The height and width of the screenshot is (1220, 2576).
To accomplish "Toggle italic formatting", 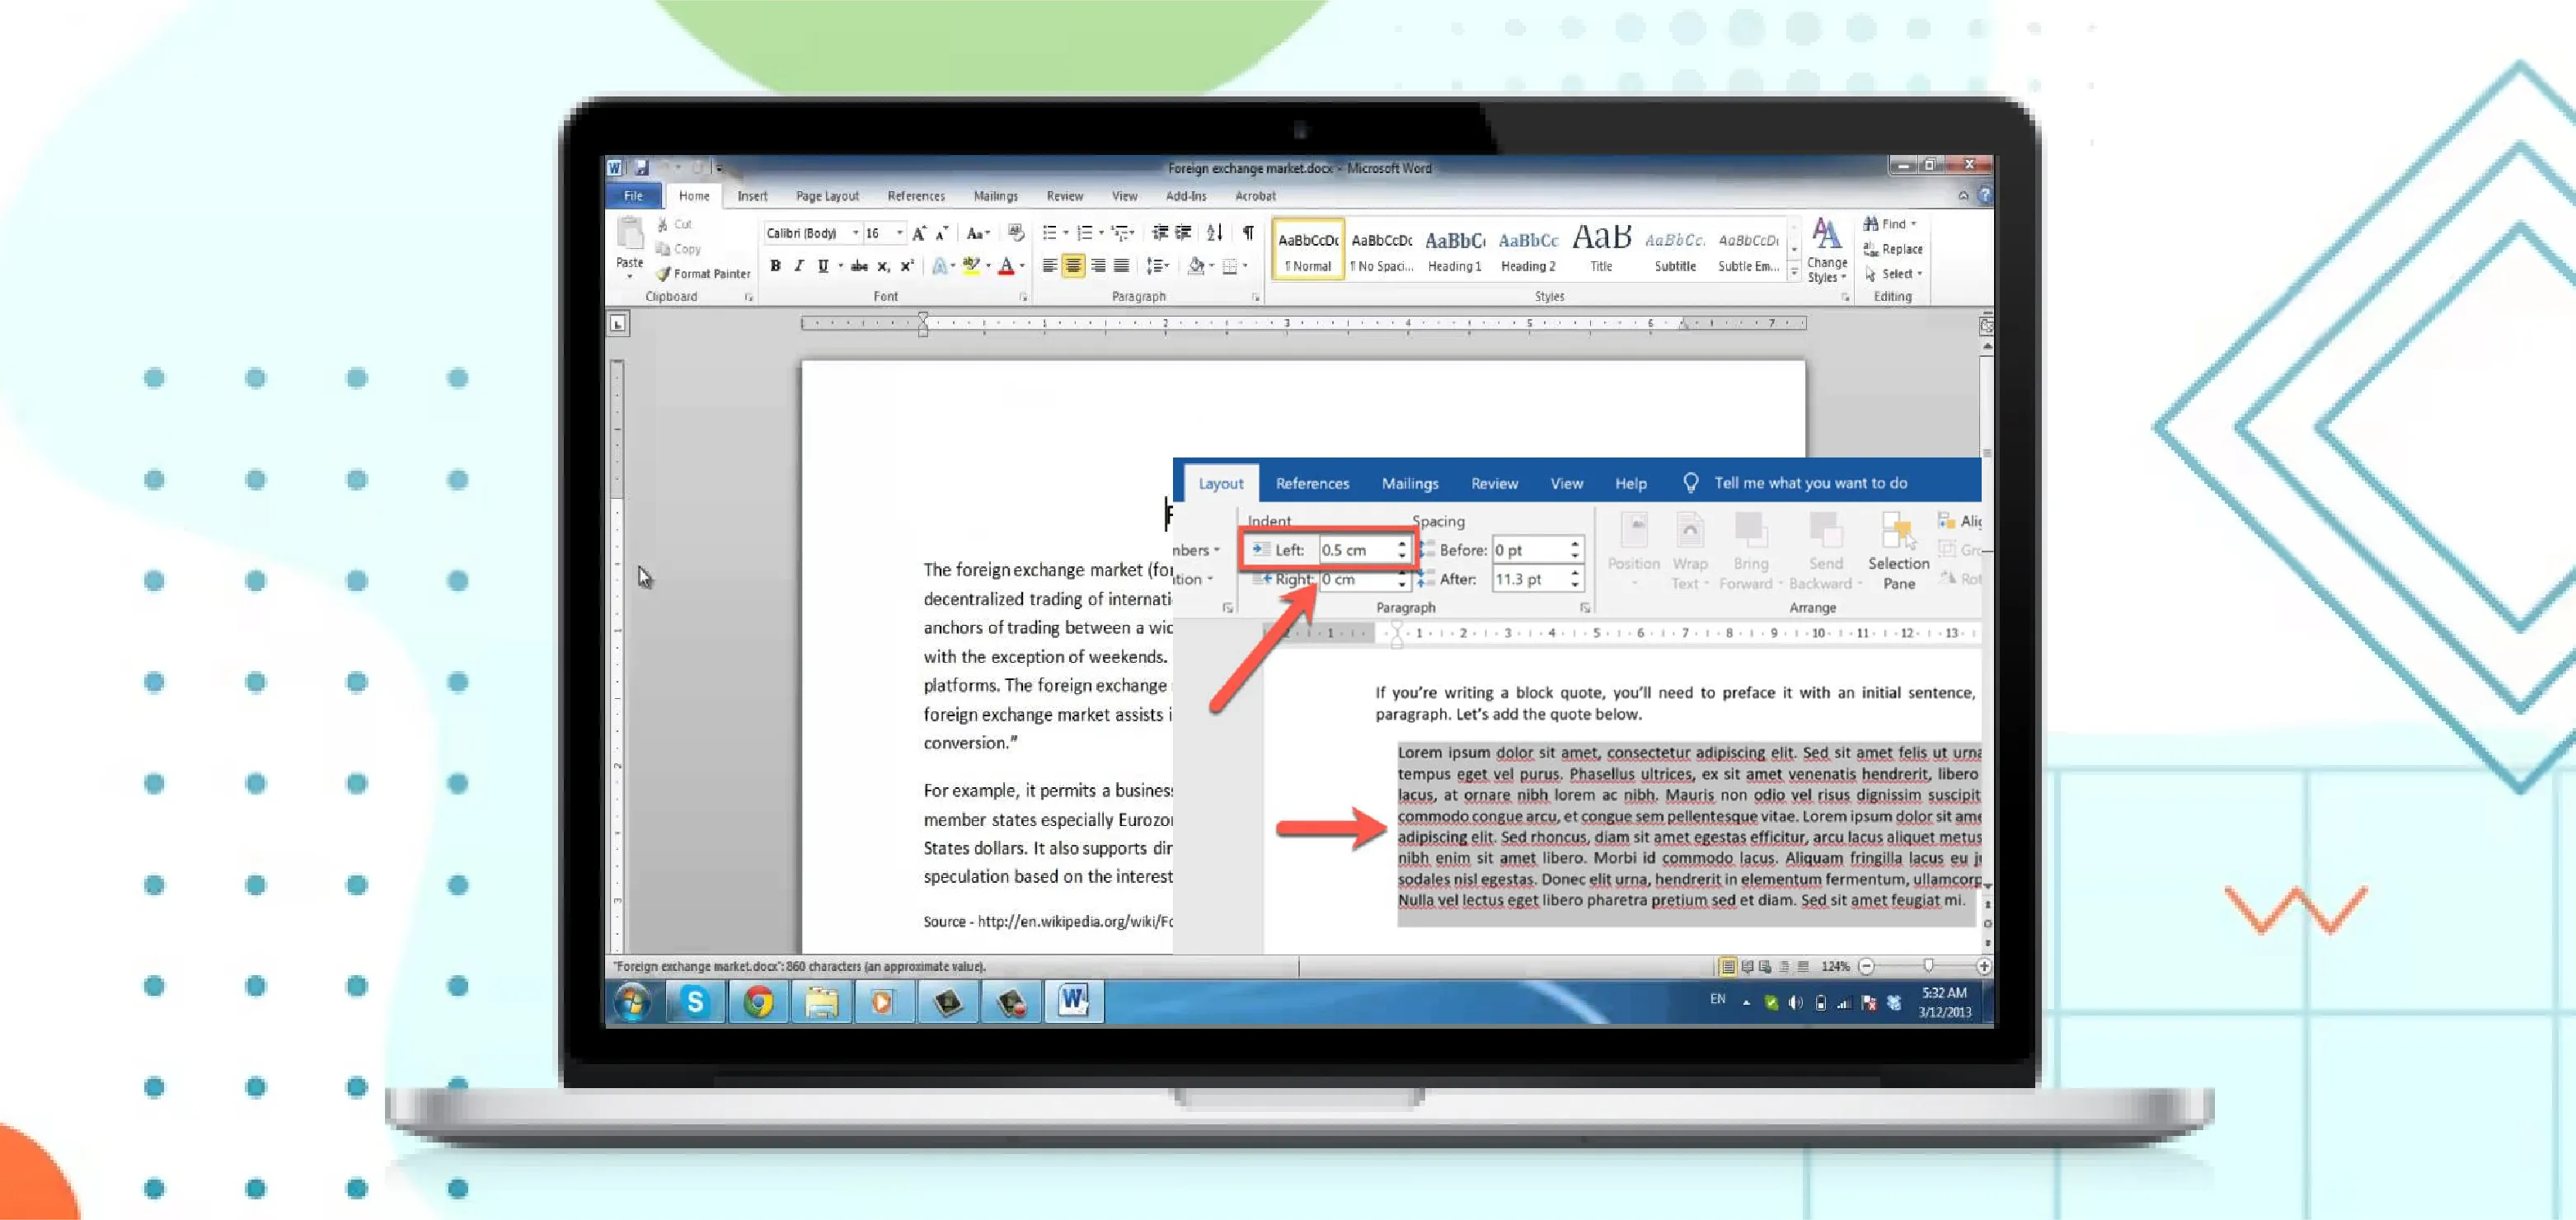I will [x=799, y=266].
